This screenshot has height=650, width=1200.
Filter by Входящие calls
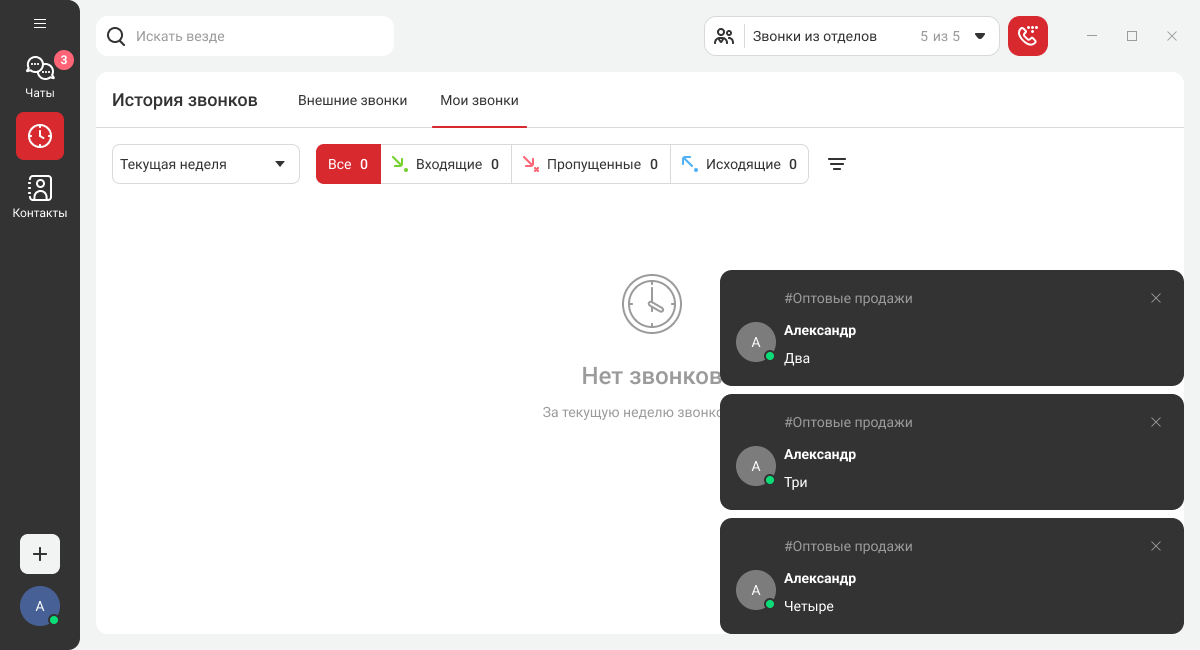(446, 164)
